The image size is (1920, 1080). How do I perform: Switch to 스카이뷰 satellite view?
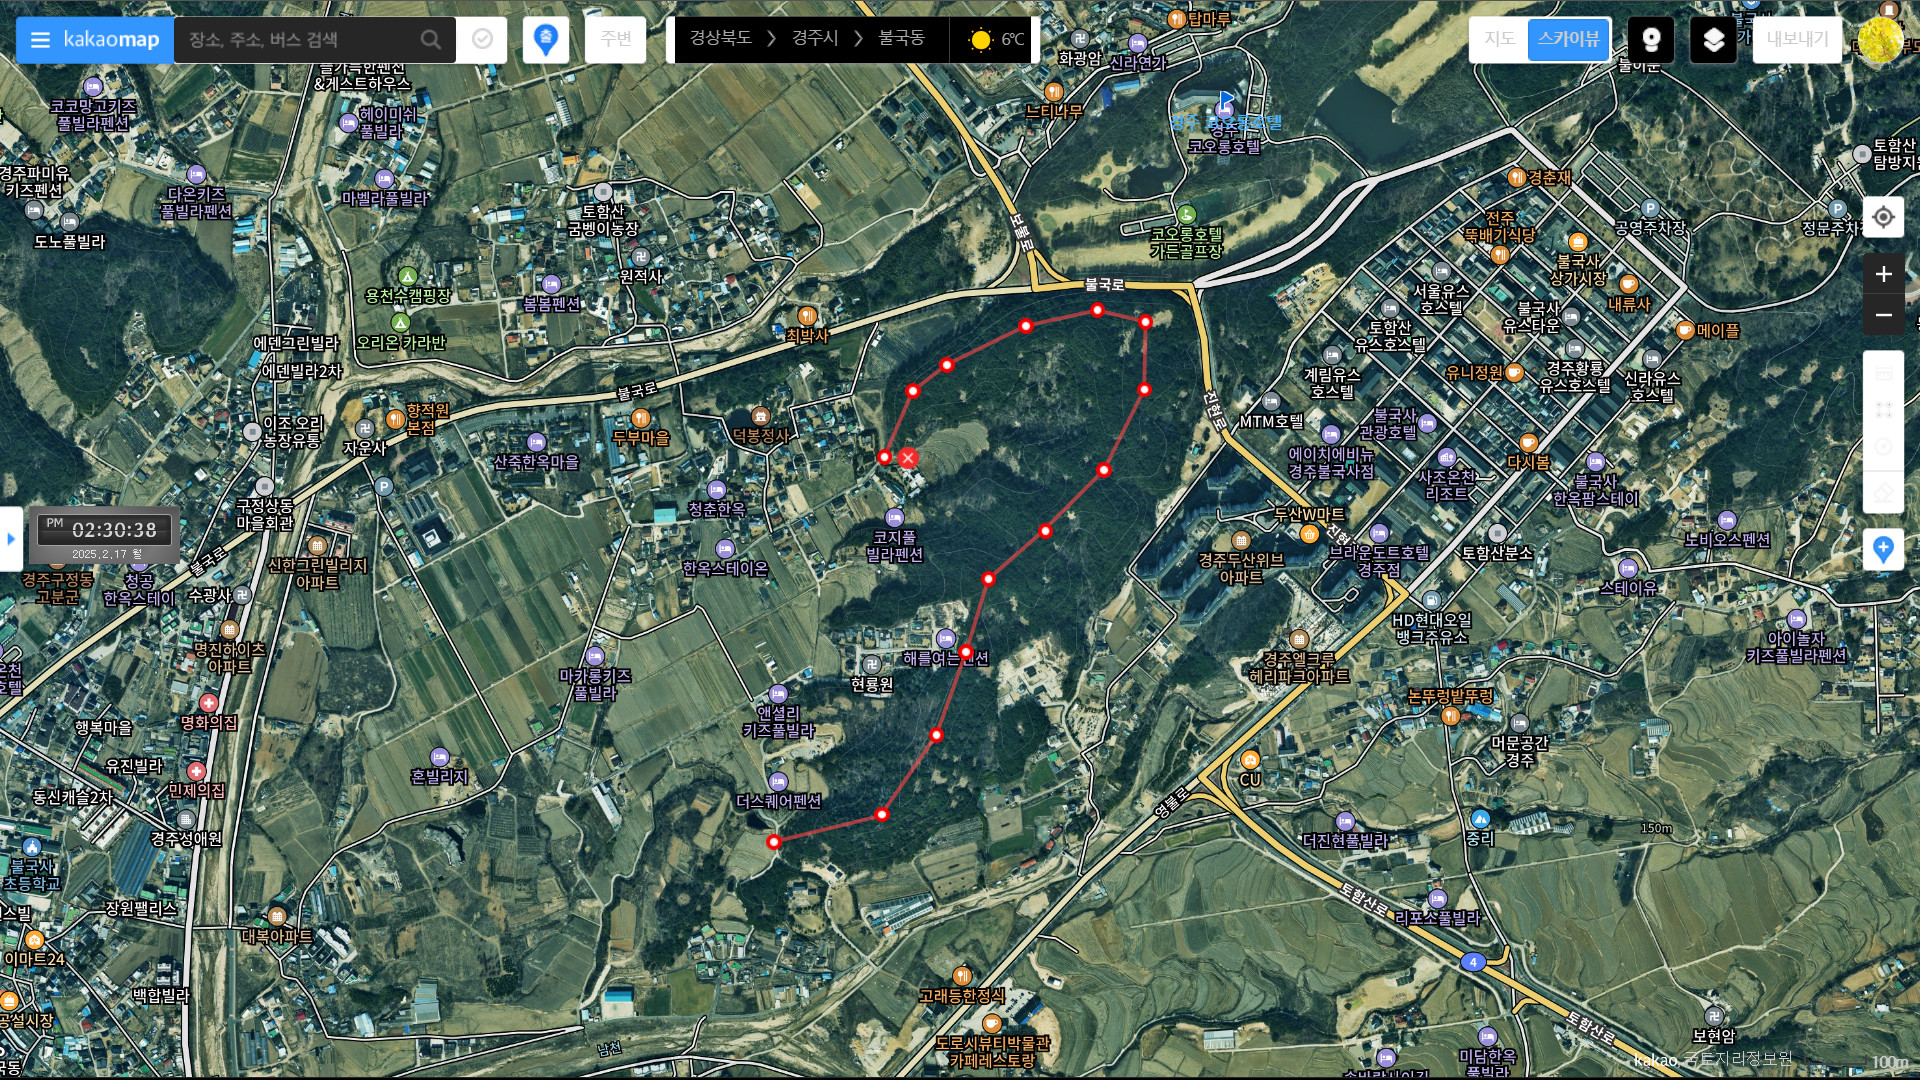click(x=1568, y=39)
